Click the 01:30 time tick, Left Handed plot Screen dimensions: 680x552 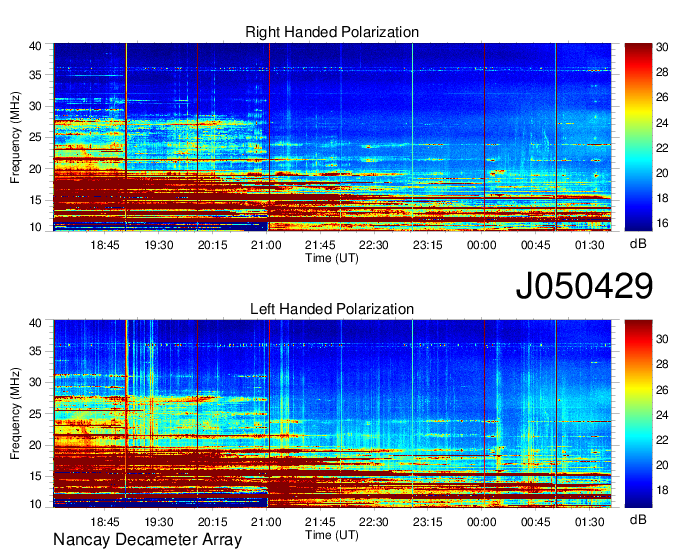point(589,522)
